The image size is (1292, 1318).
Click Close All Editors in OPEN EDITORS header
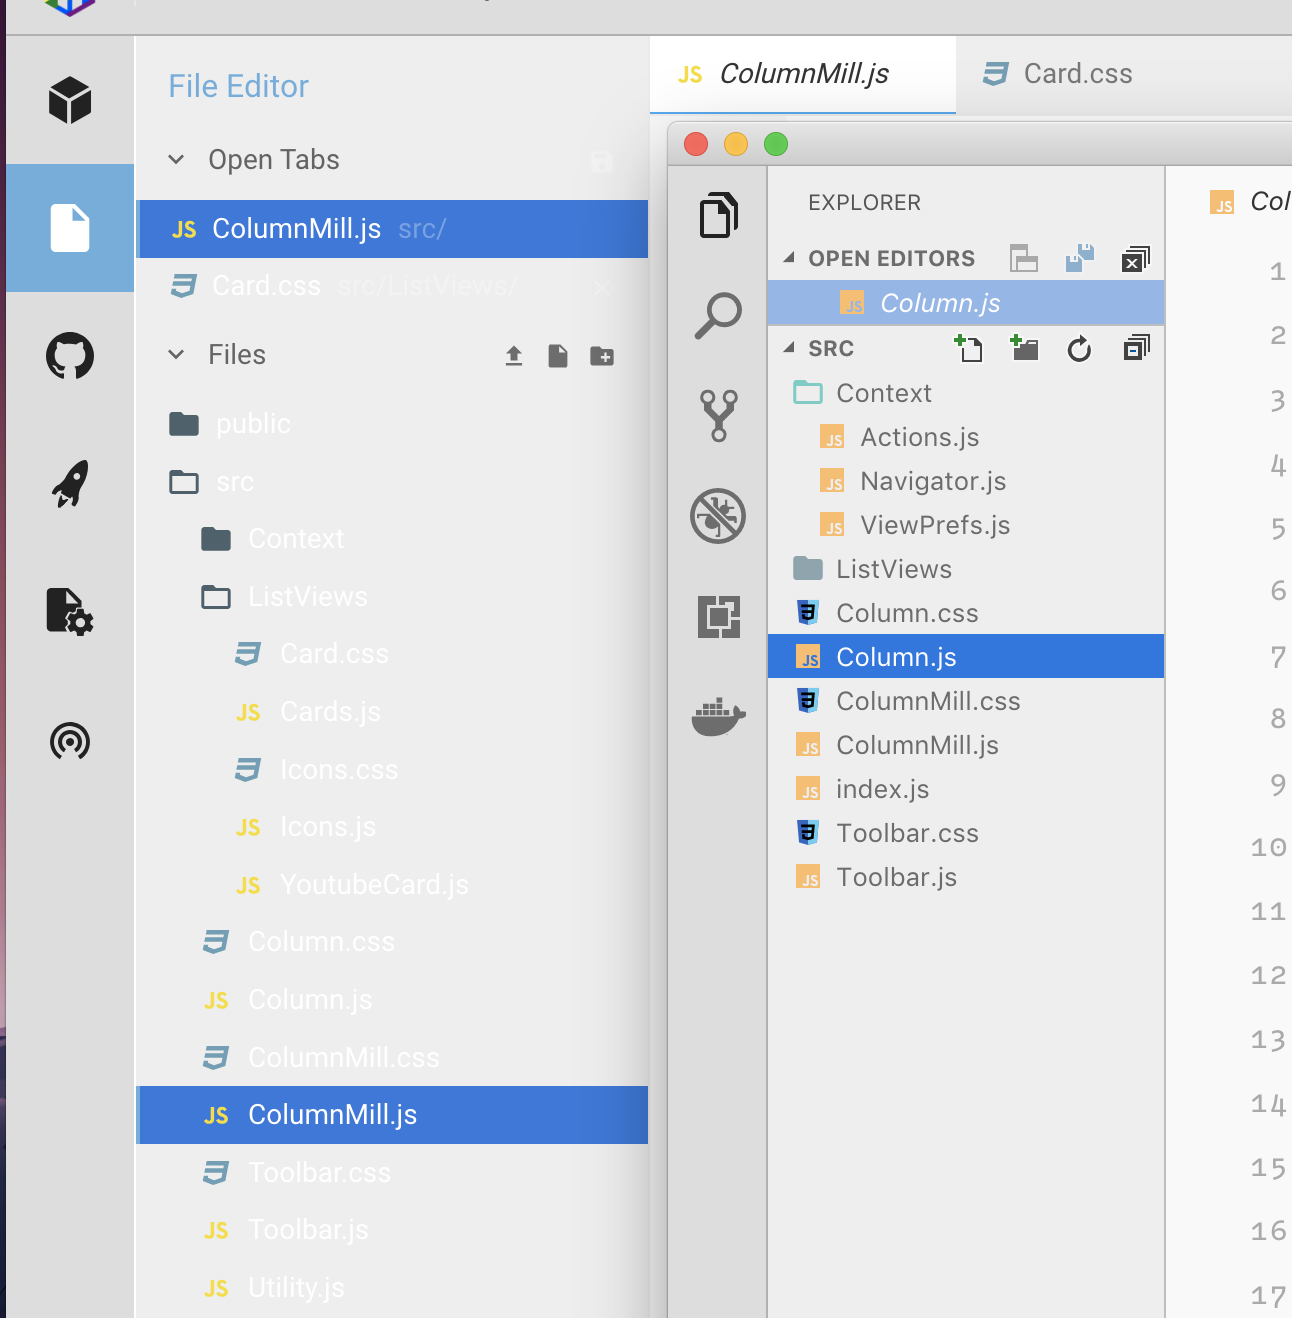point(1136,259)
